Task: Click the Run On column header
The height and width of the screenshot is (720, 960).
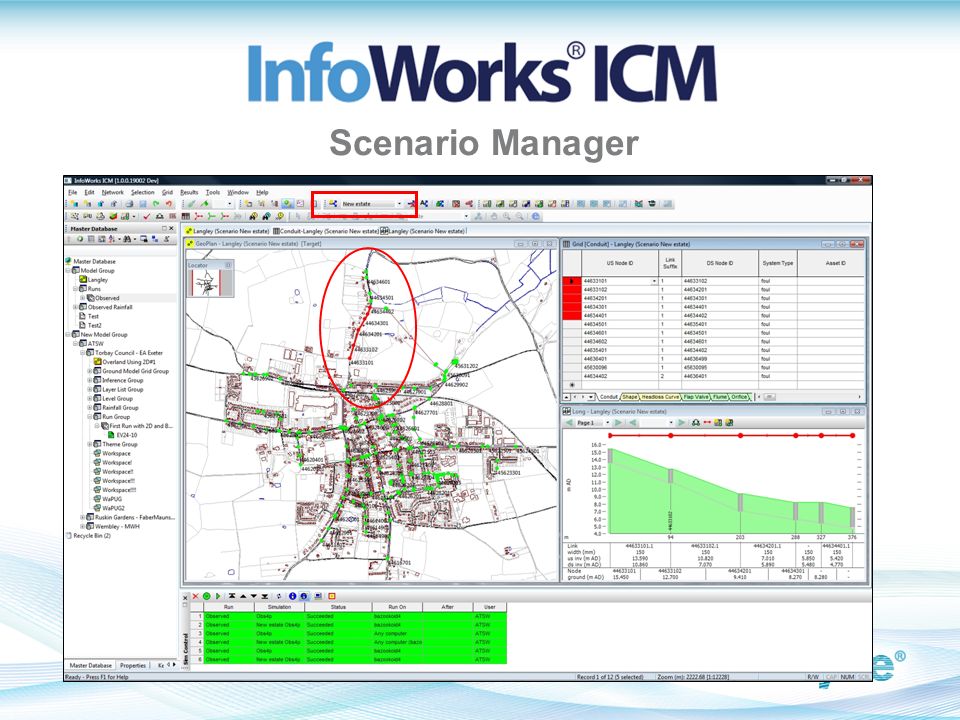Action: click(397, 607)
